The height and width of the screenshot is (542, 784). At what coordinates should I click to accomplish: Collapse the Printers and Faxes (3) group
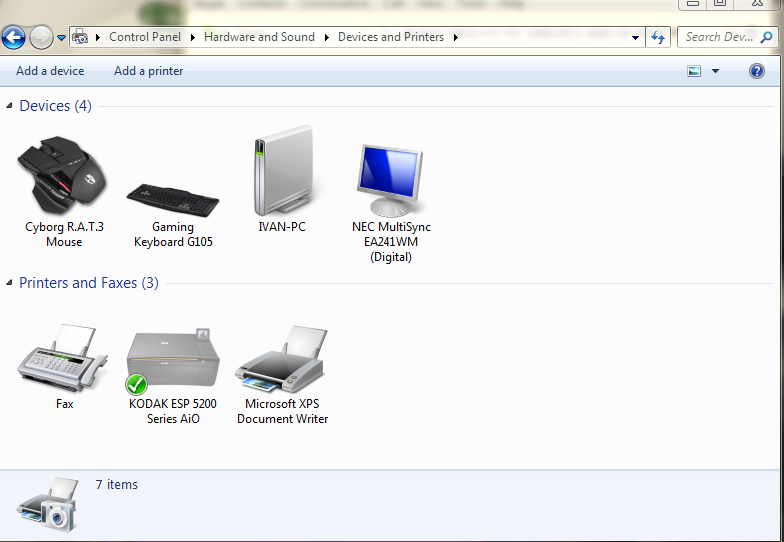pos(9,282)
